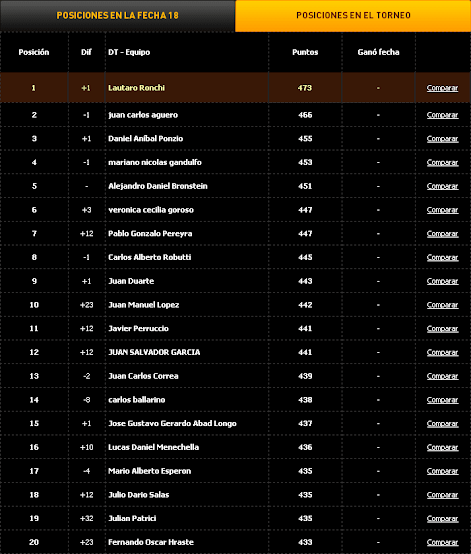The height and width of the screenshot is (554, 471).
Task: Compare with Mario Alberto Esperon
Action: click(442, 471)
